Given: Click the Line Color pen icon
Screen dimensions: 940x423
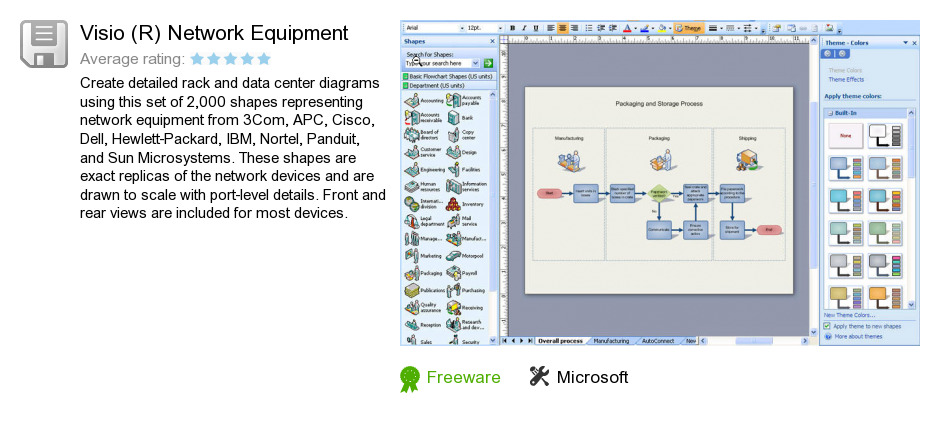Looking at the screenshot, I should click(x=644, y=28).
